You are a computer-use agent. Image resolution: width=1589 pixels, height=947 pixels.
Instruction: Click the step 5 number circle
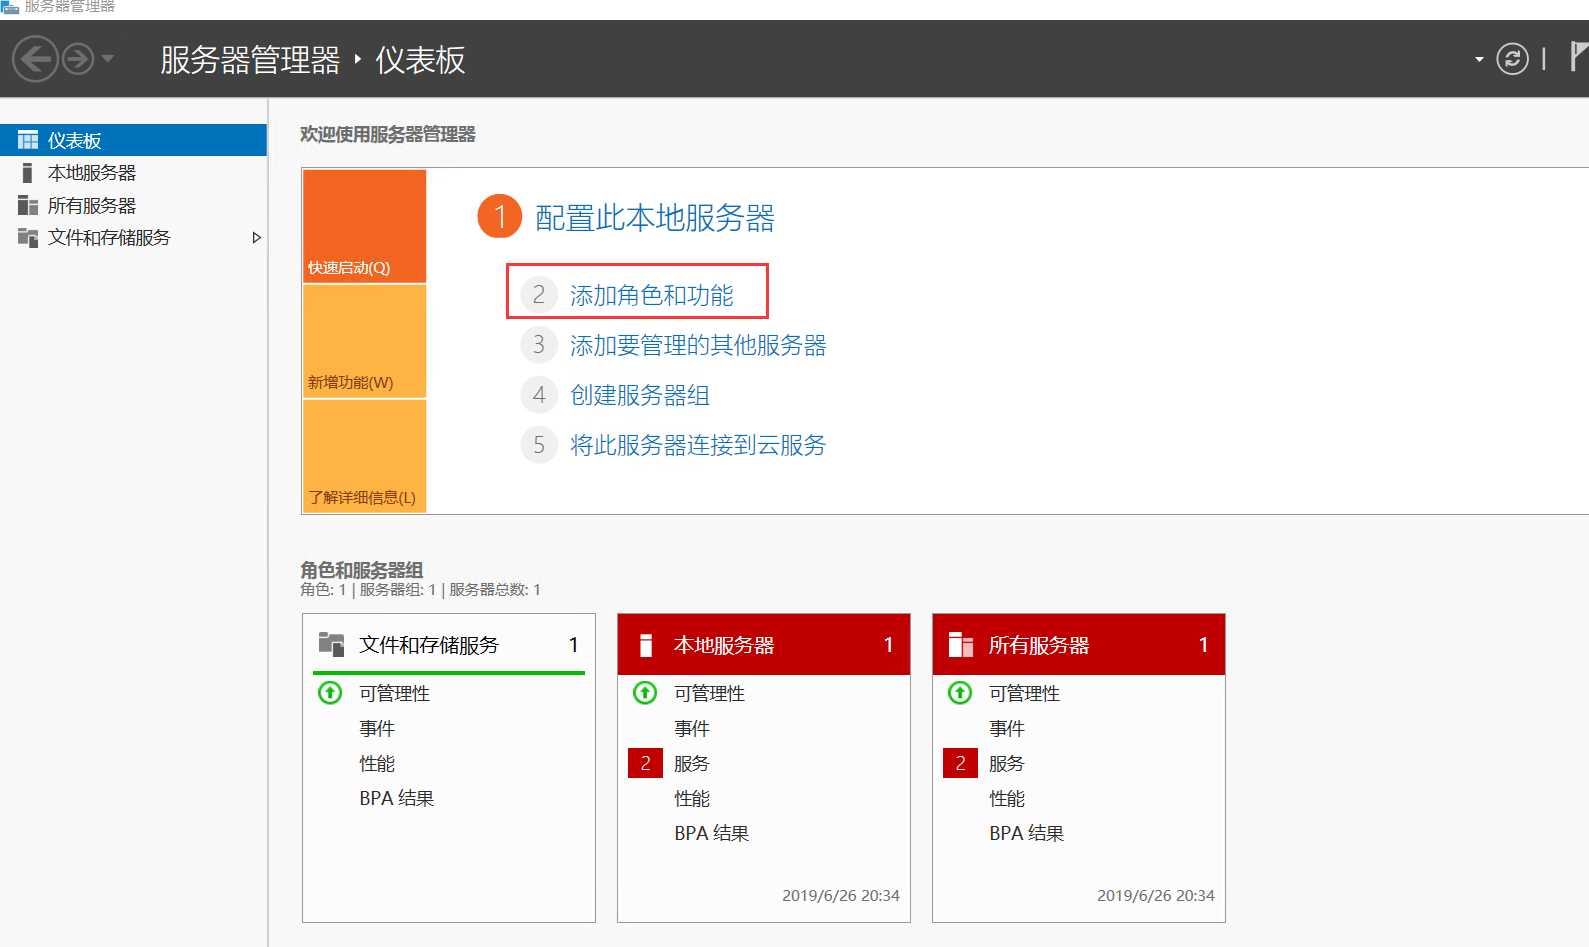coord(539,445)
